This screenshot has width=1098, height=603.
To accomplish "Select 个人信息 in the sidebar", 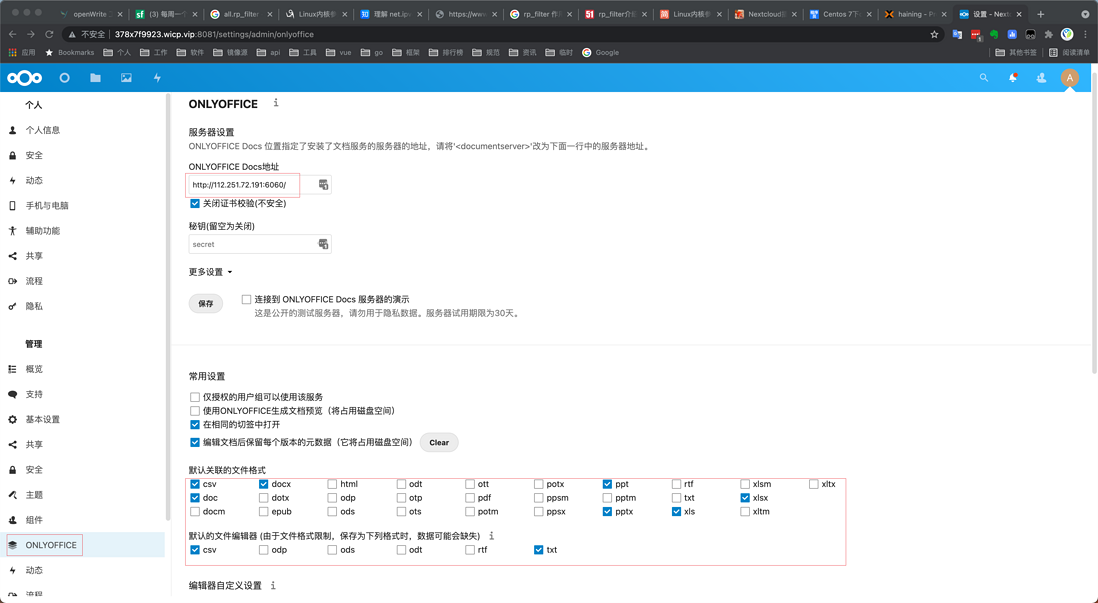I will tap(42, 130).
